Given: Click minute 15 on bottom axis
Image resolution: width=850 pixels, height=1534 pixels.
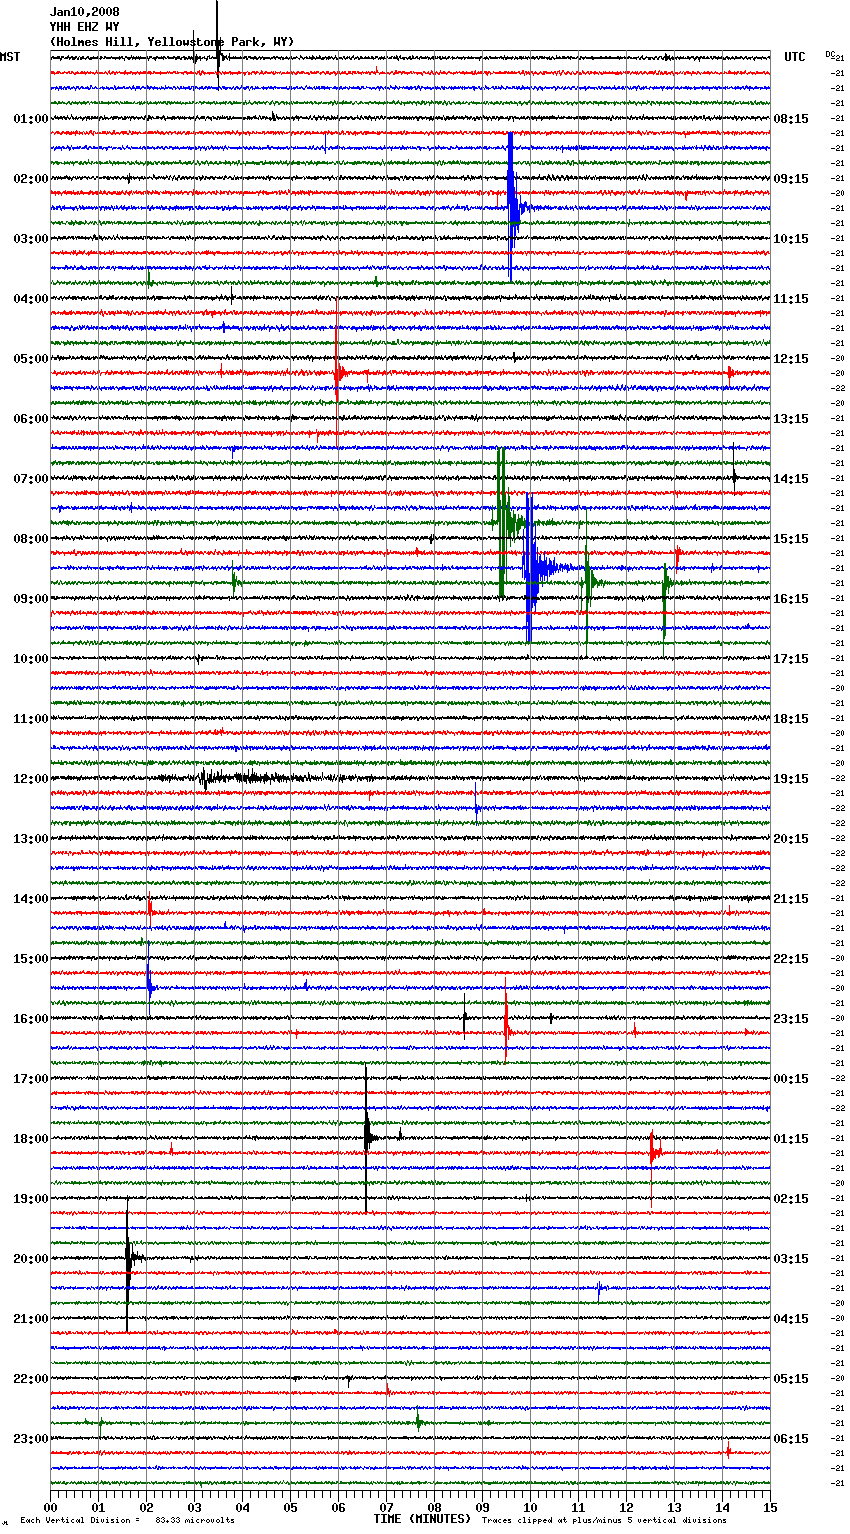Looking at the screenshot, I should [x=770, y=1507].
